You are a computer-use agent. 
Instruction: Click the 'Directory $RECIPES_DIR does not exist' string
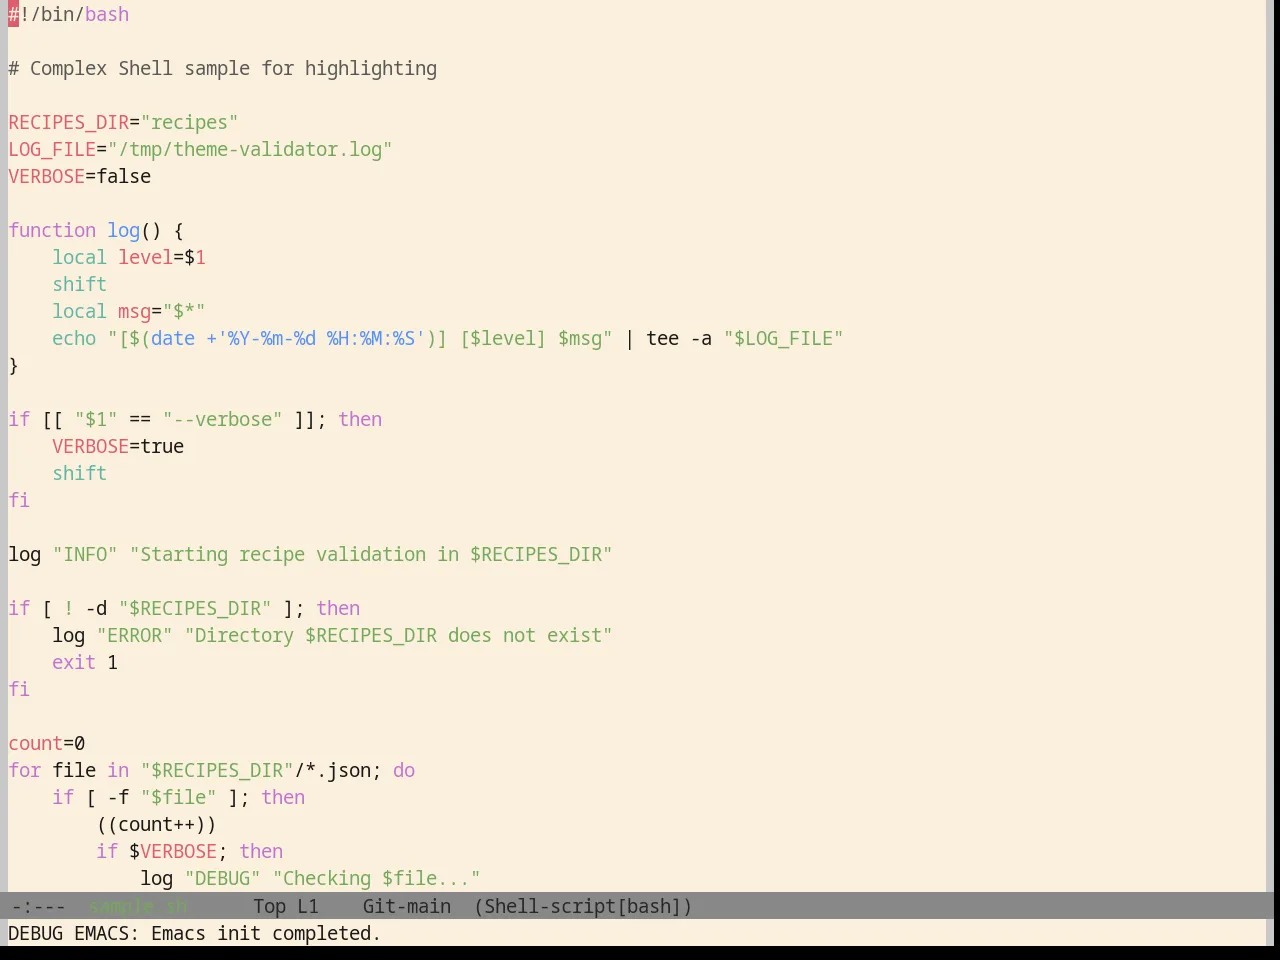(x=398, y=636)
